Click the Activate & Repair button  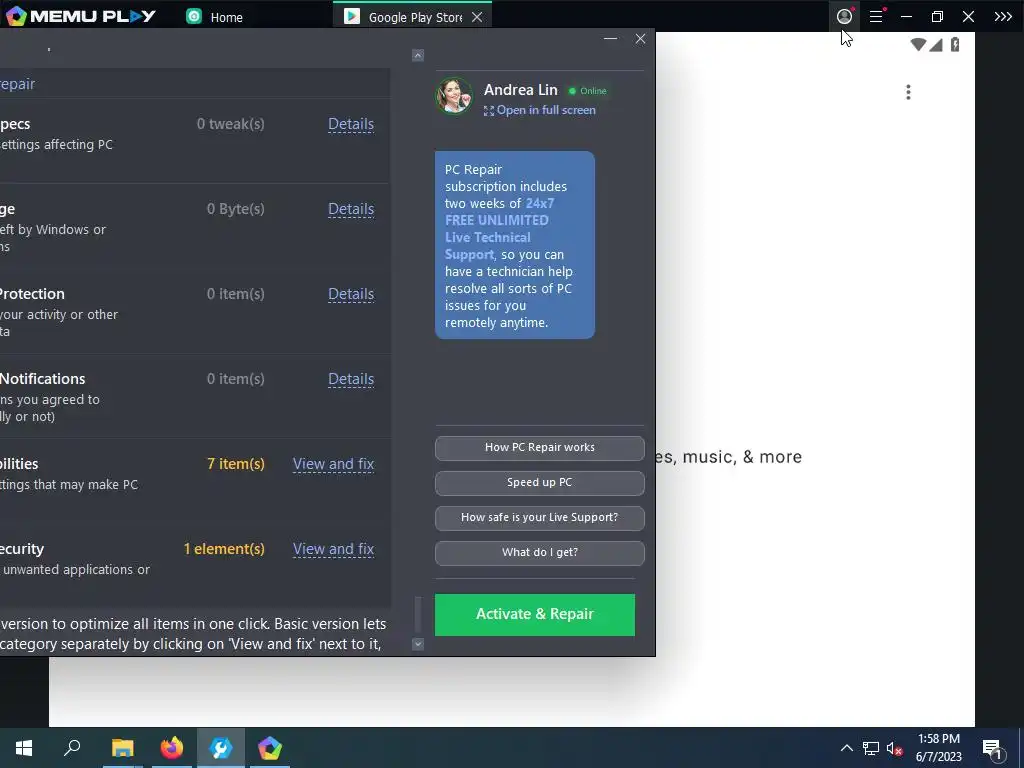(535, 615)
